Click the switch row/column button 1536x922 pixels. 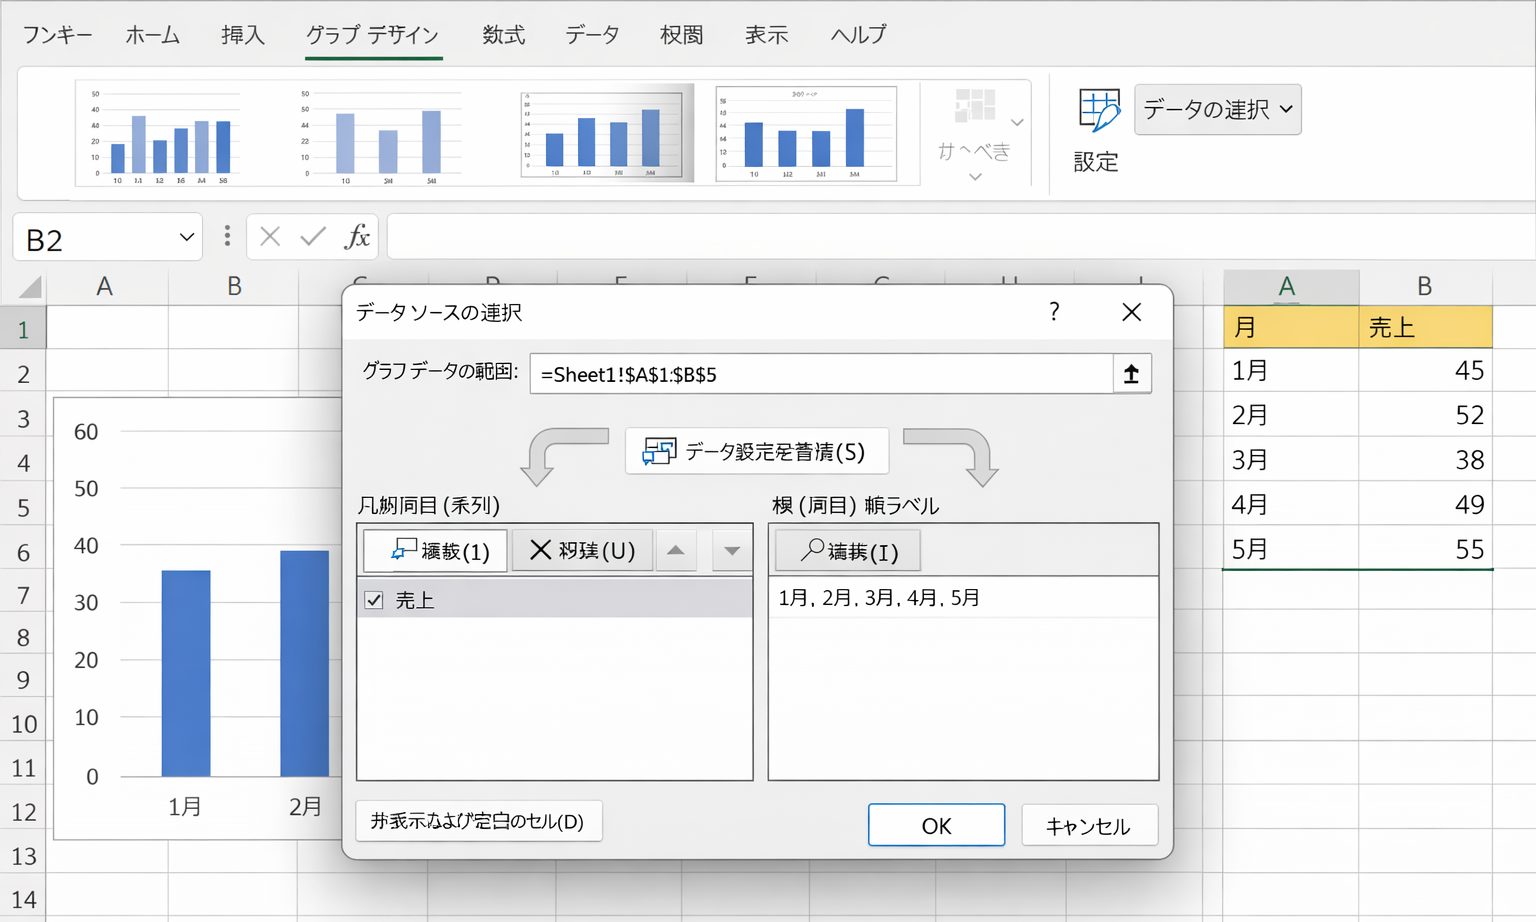756,452
